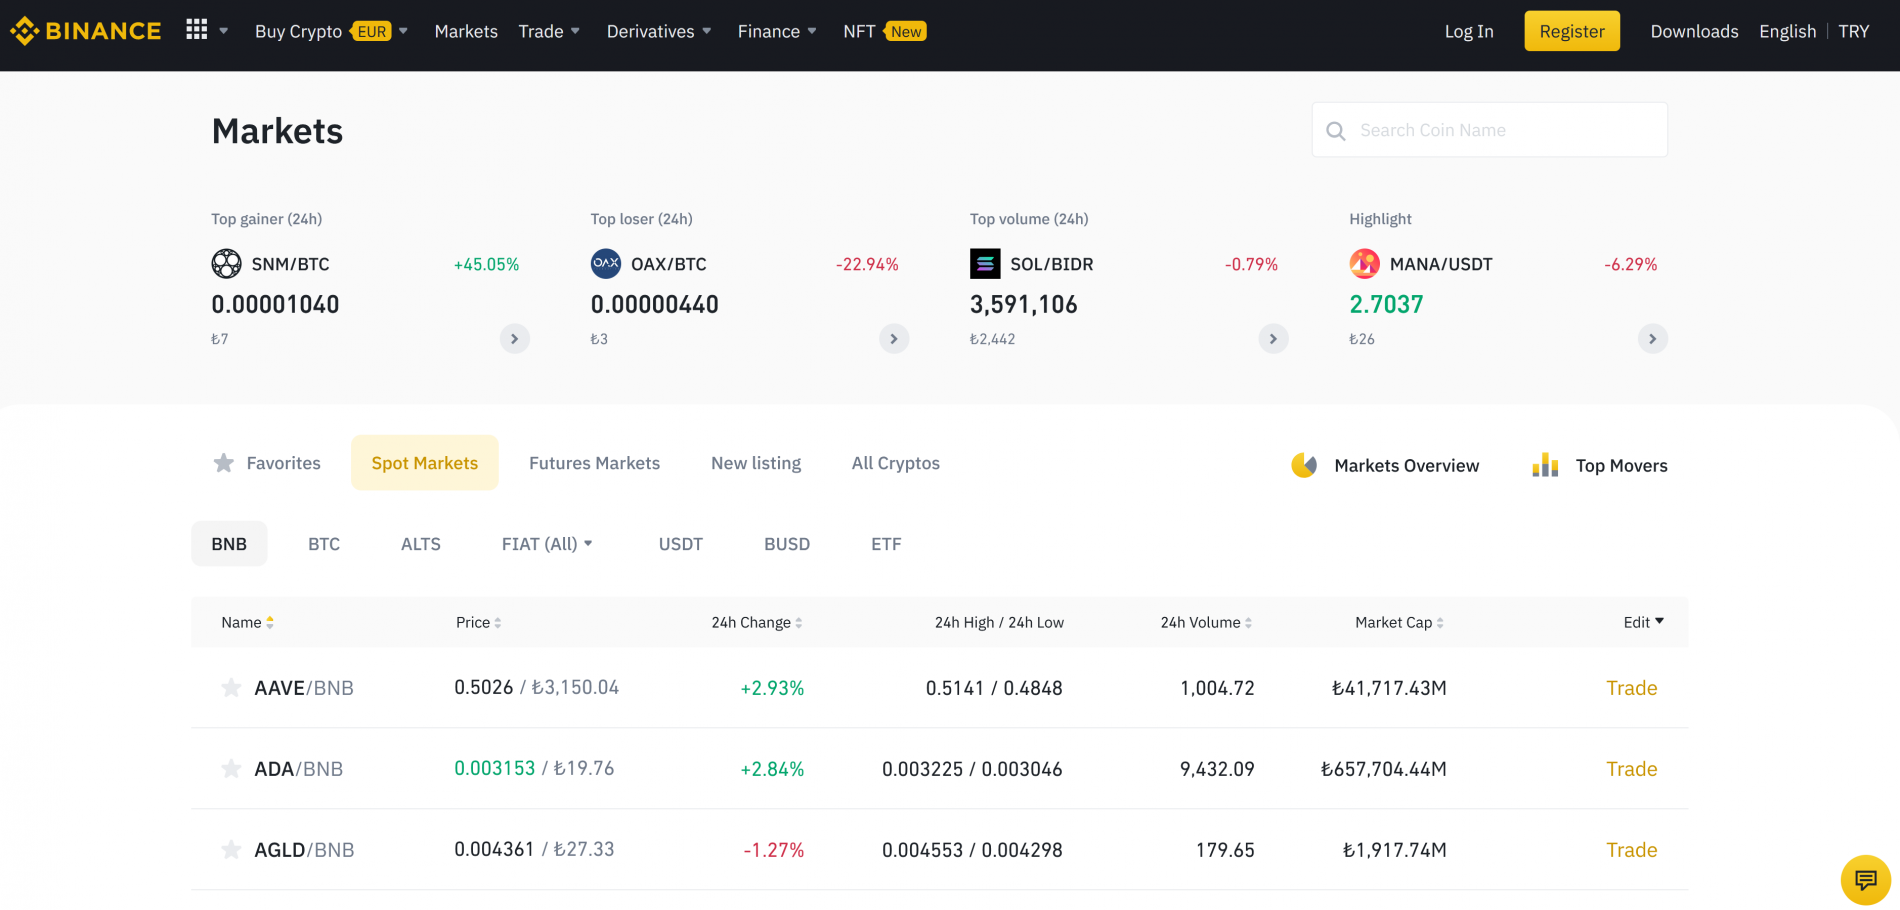Toggle favorite star for ADA/BNB
The image size is (1900, 910).
click(x=231, y=769)
